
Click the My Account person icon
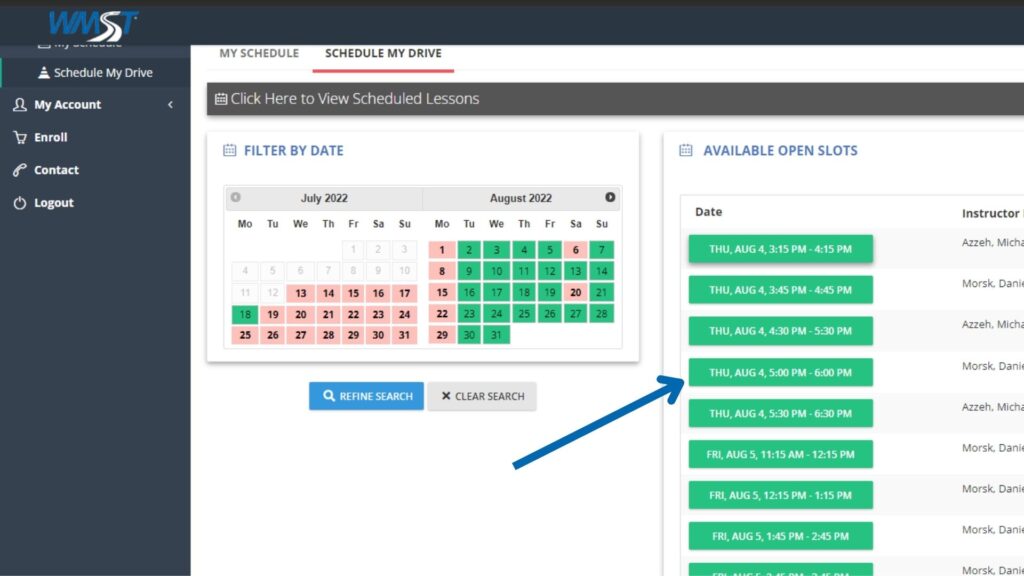(x=20, y=105)
